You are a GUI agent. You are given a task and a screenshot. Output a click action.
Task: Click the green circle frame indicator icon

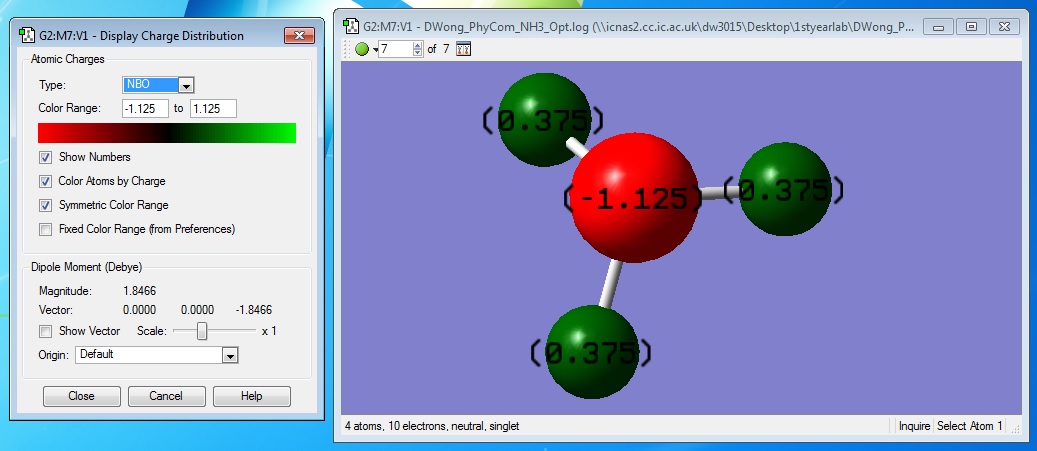click(362, 49)
